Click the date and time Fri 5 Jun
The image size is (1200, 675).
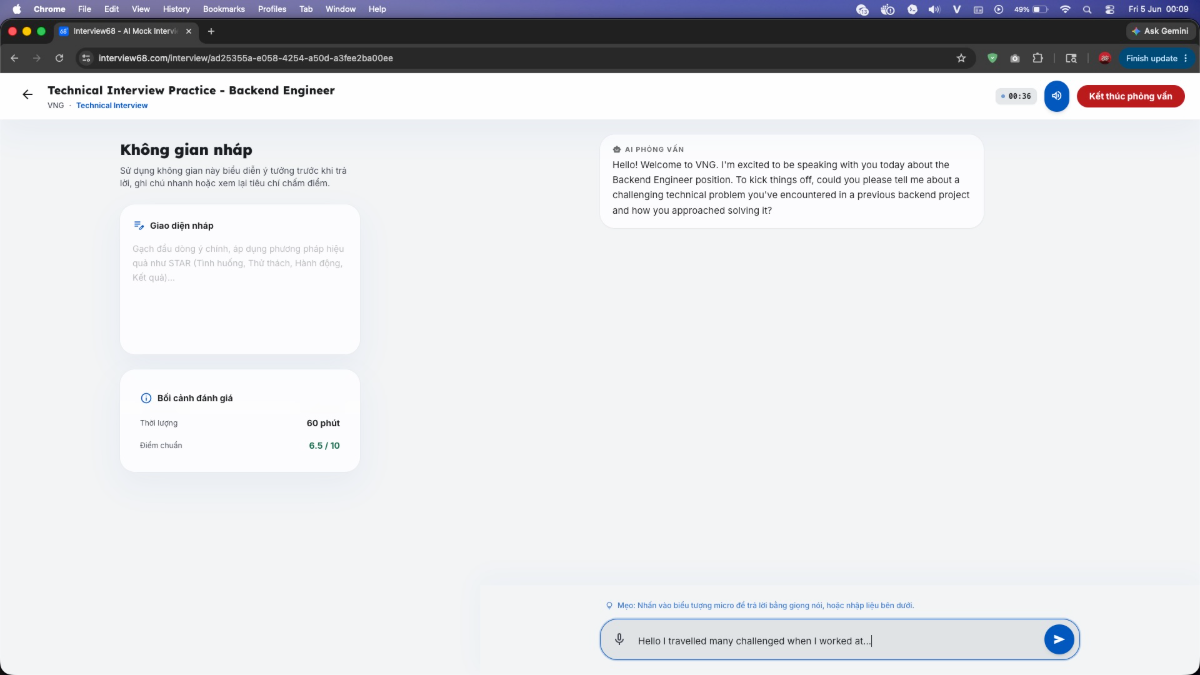1160,9
